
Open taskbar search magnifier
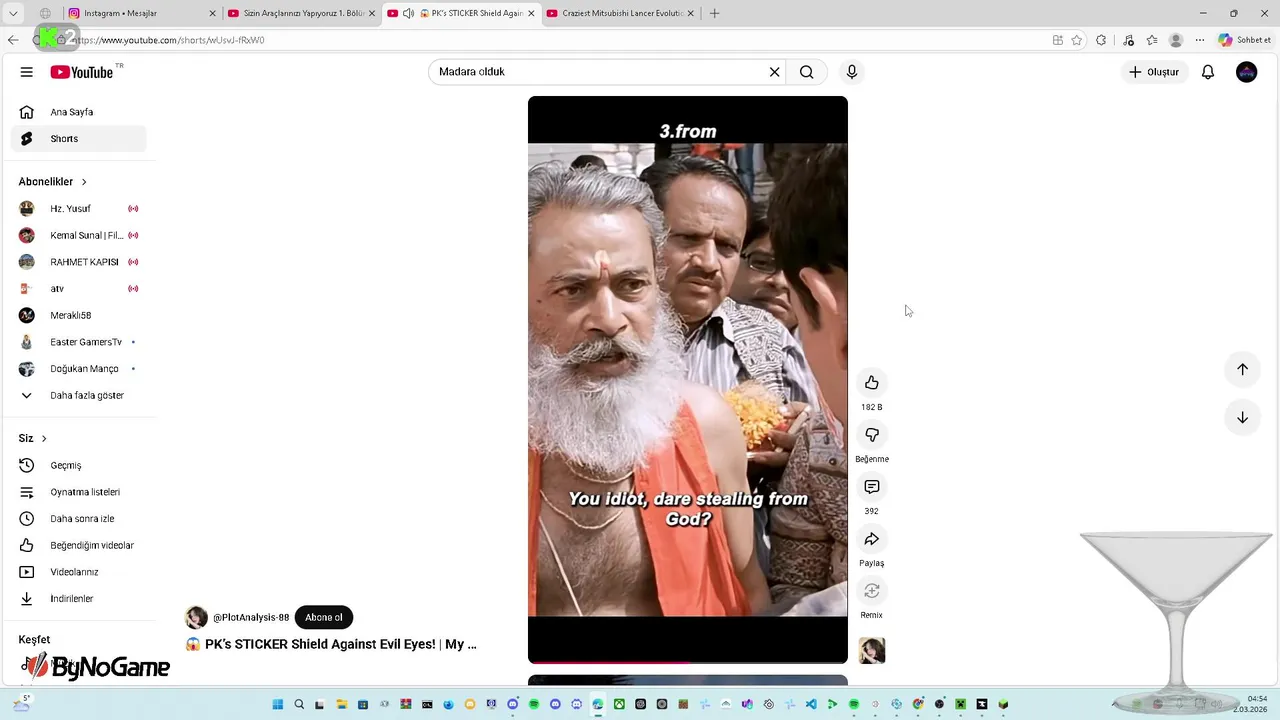299,704
